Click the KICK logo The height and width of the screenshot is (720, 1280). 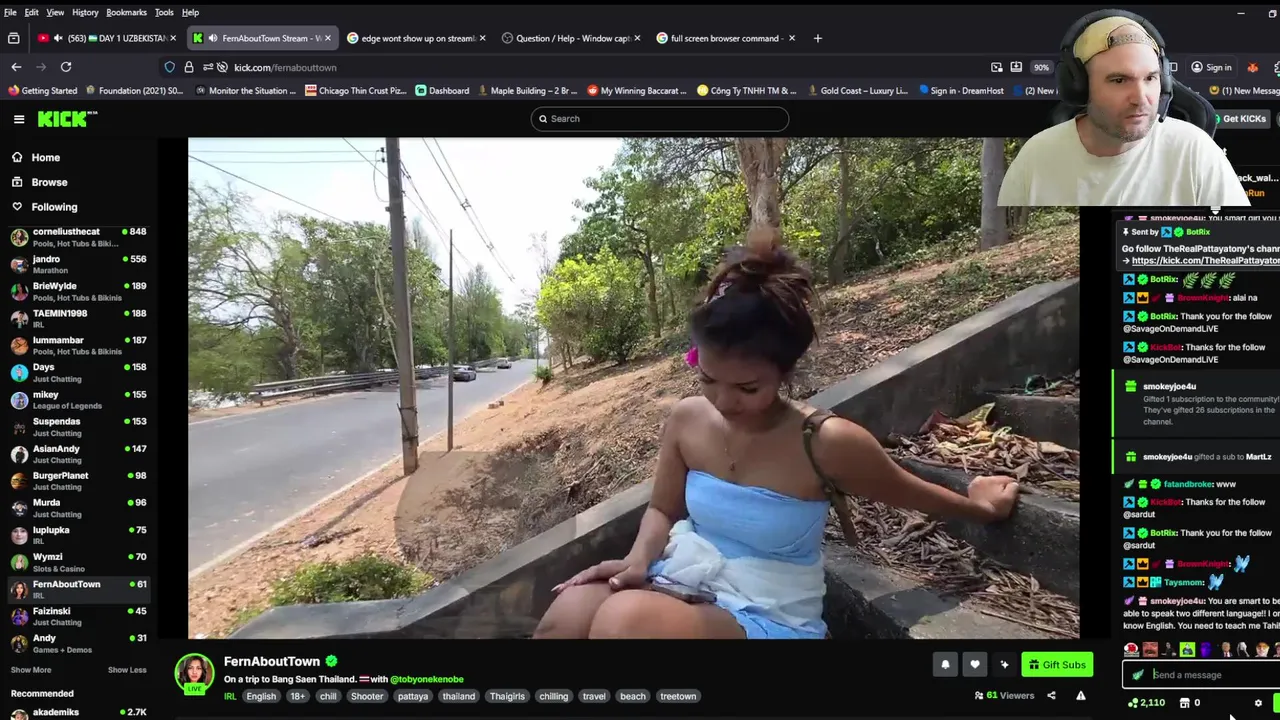67,119
